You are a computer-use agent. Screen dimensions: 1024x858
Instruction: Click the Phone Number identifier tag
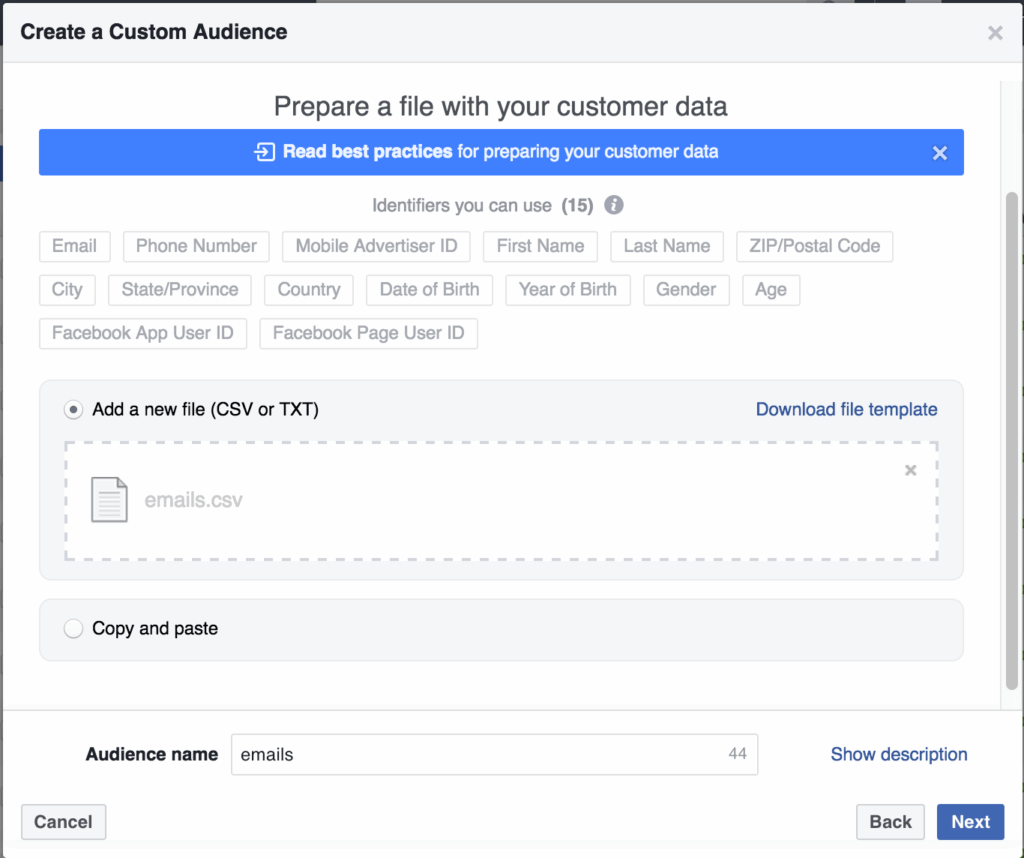point(196,246)
